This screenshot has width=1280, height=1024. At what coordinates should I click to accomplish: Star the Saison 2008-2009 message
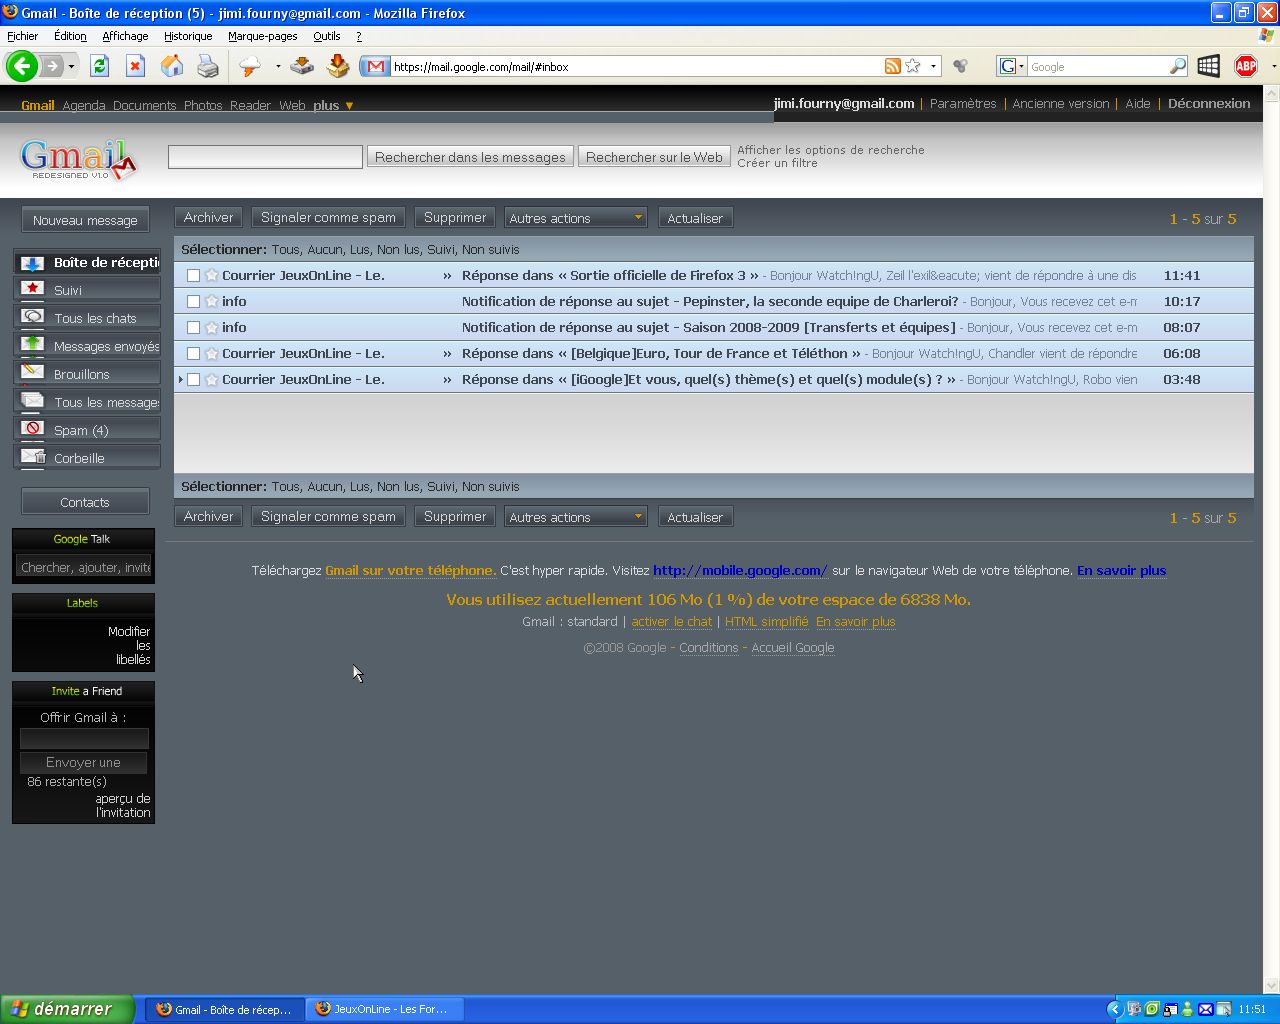pos(212,327)
